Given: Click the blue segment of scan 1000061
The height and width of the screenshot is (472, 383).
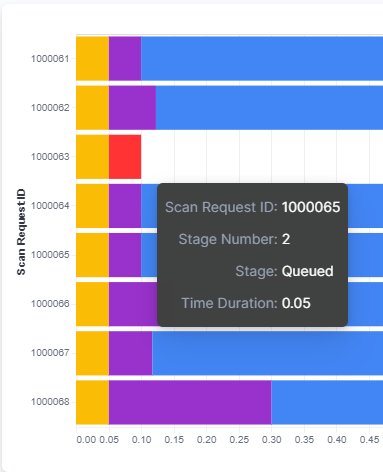Looking at the screenshot, I should click(262, 58).
